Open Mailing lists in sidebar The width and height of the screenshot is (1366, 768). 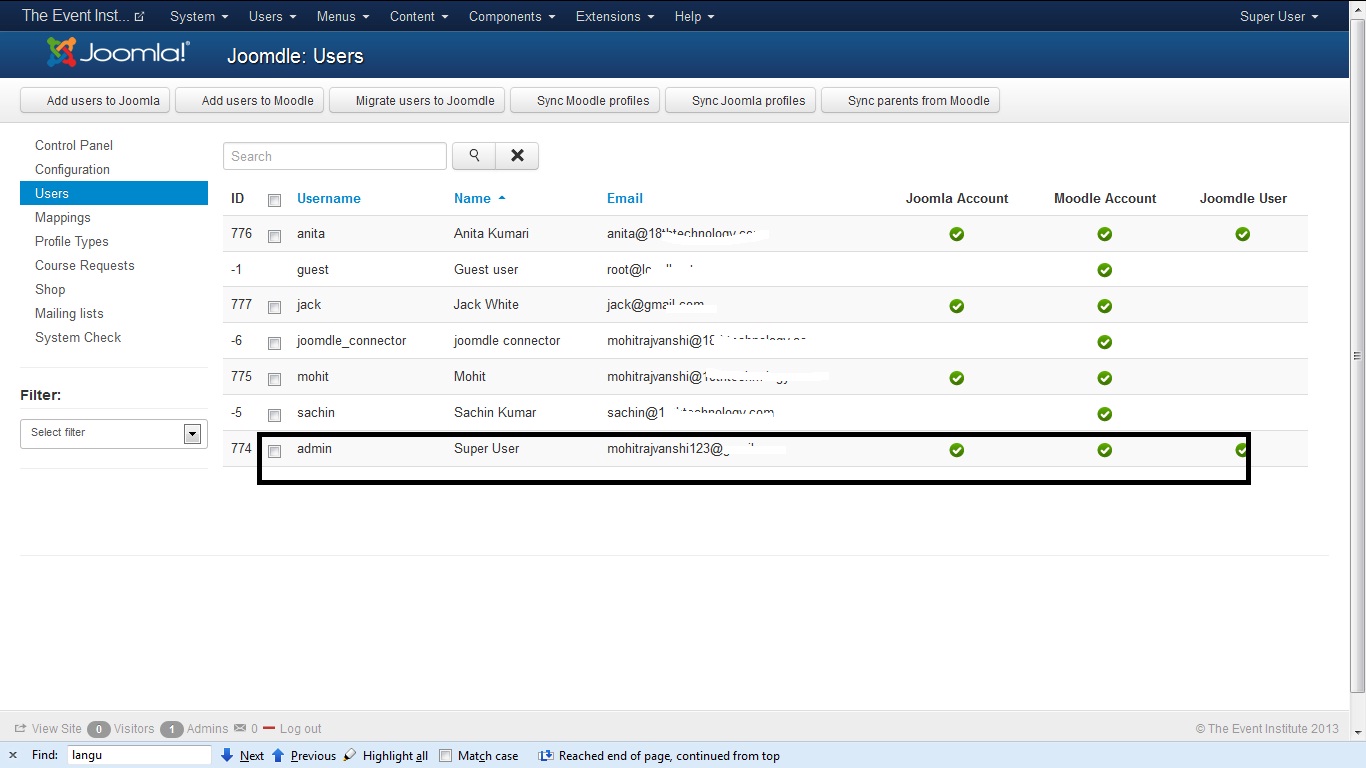[x=69, y=313]
